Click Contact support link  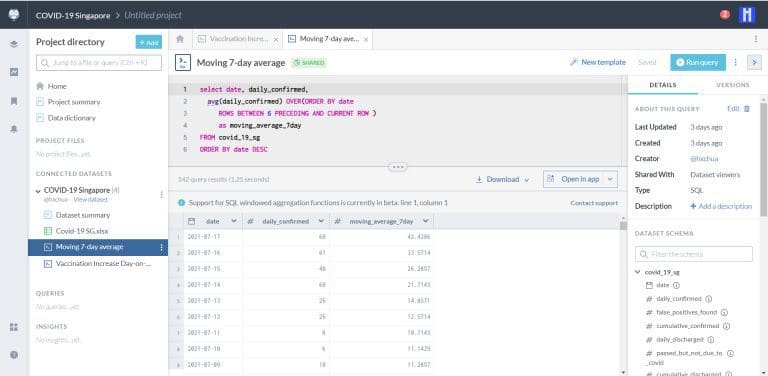click(x=594, y=203)
